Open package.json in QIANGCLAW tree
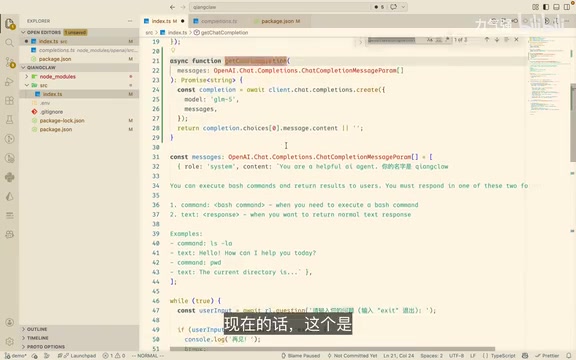Viewport: 576px width, 360px height. tap(79, 129)
